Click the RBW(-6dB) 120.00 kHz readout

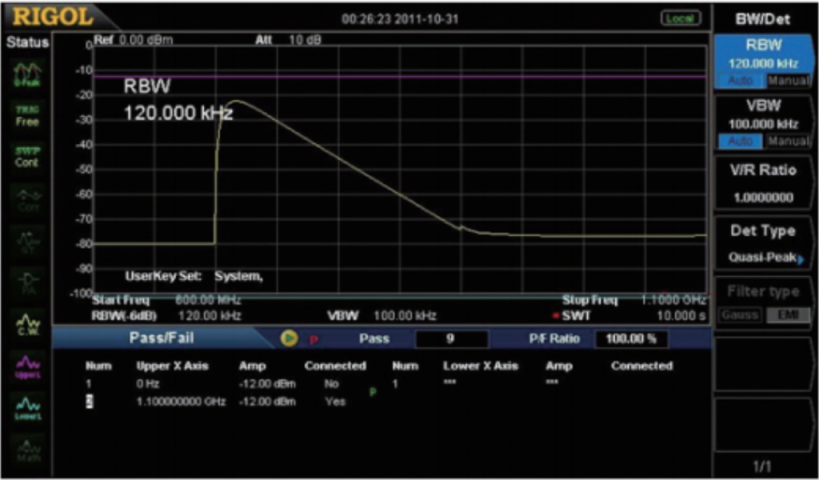pyautogui.click(x=167, y=315)
